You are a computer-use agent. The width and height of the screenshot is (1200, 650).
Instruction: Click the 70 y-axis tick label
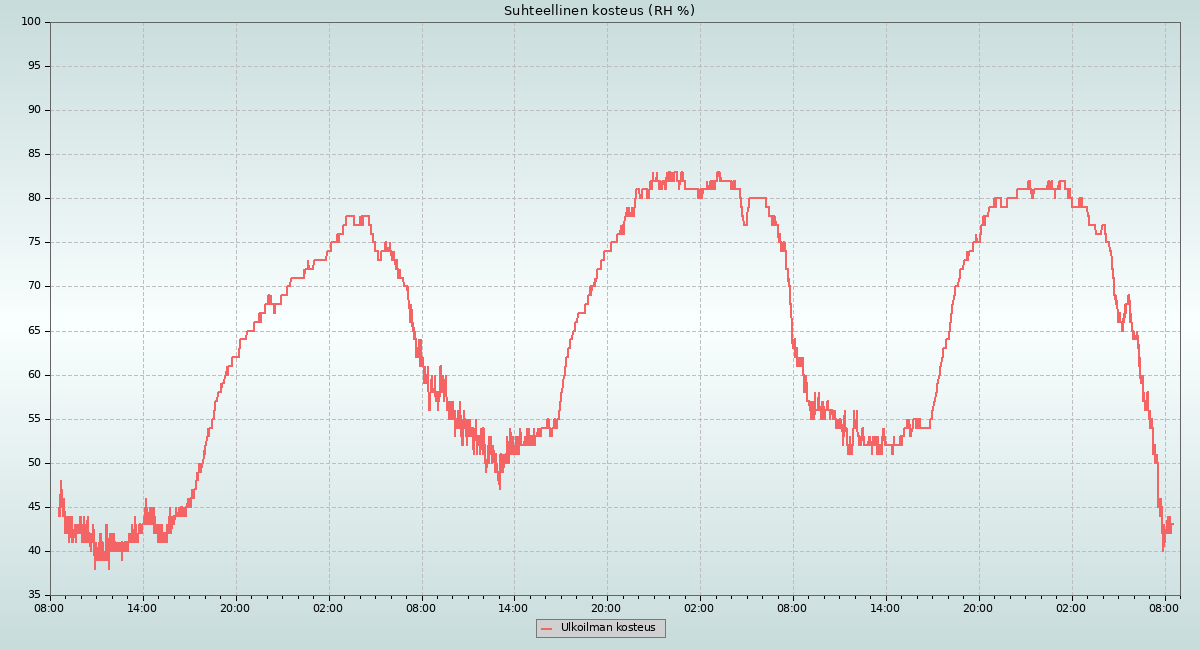(x=33, y=286)
